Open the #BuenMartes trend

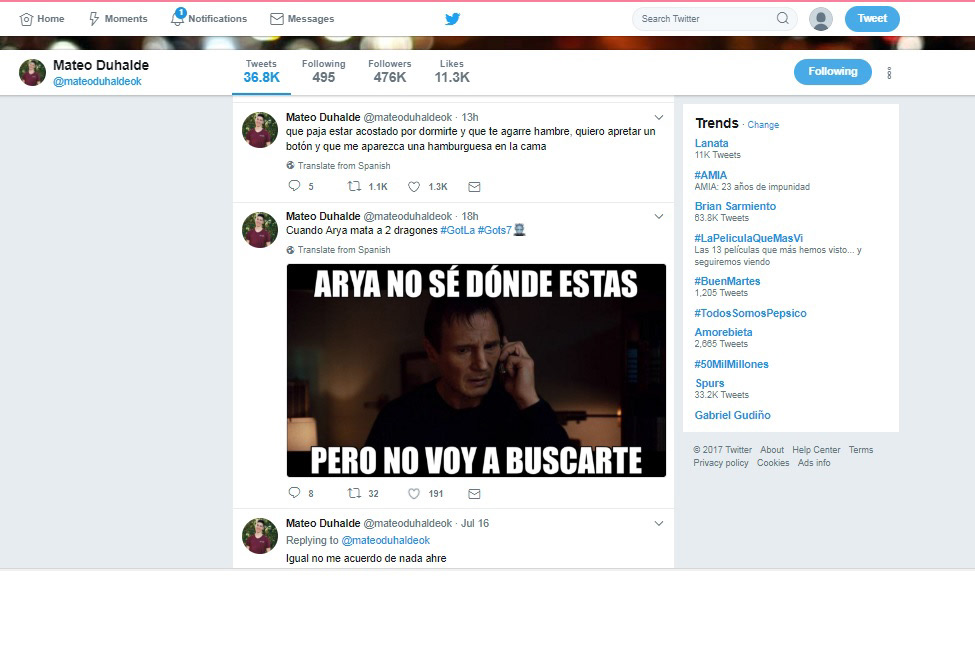[x=727, y=281]
